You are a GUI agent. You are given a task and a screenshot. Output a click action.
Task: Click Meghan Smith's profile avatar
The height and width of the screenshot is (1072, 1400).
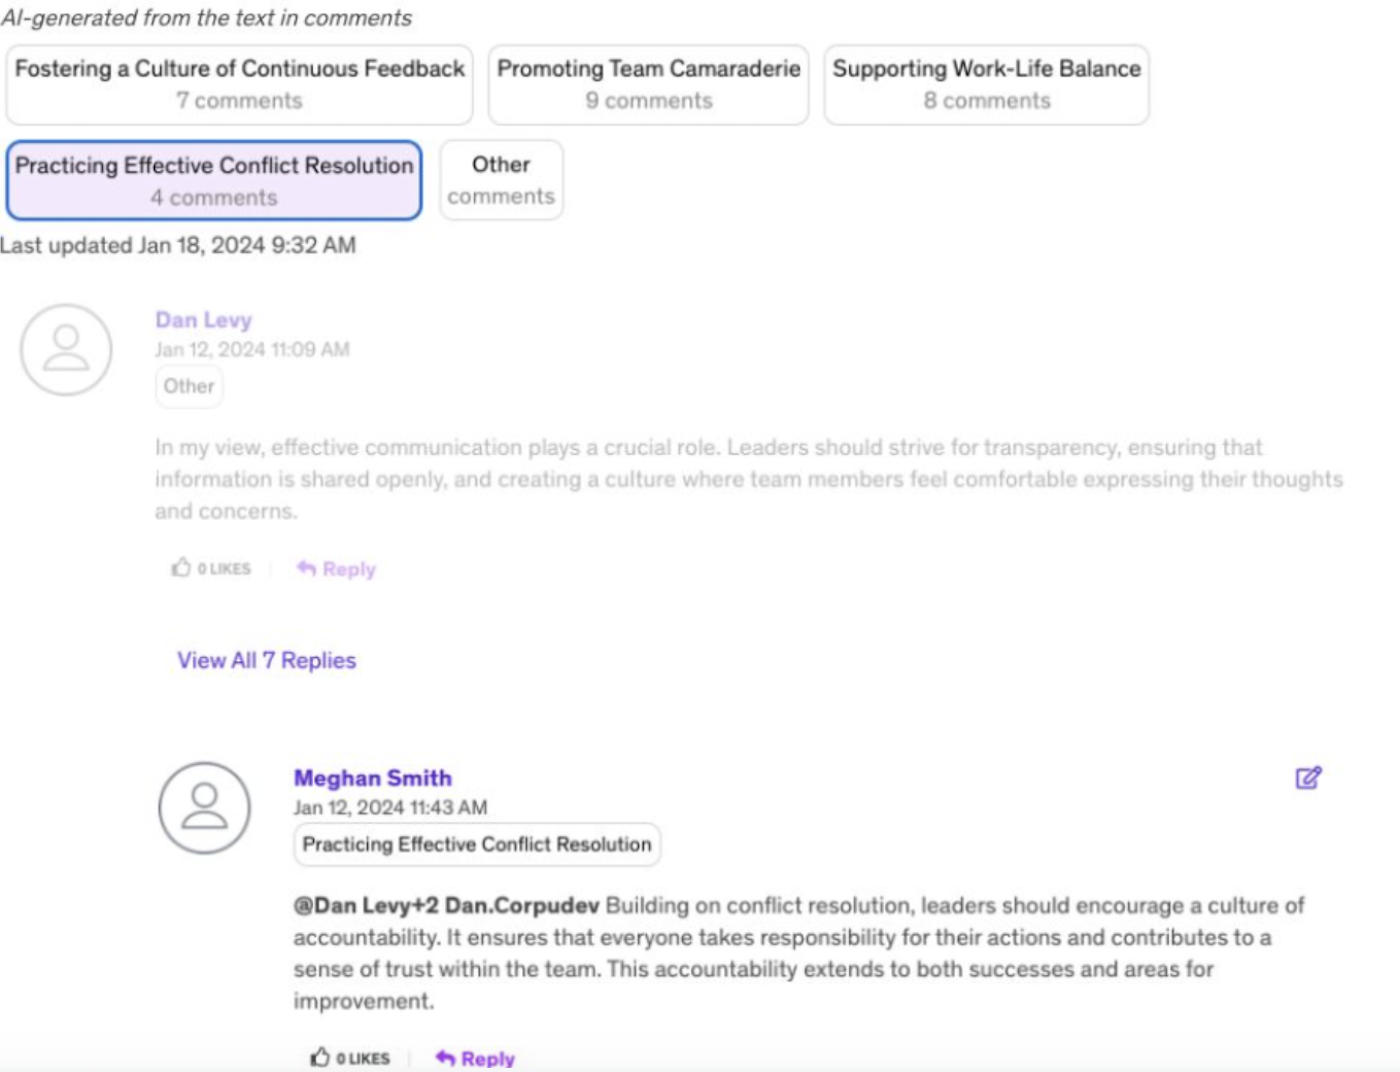tap(204, 808)
